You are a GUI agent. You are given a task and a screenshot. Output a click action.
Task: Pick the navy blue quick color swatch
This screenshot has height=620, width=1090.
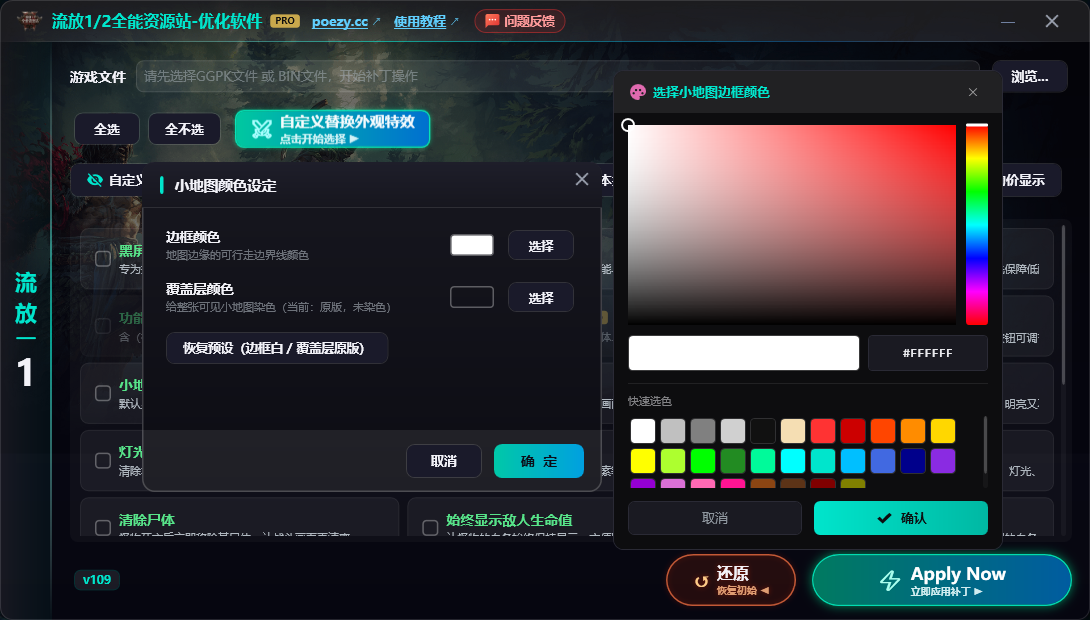913,461
